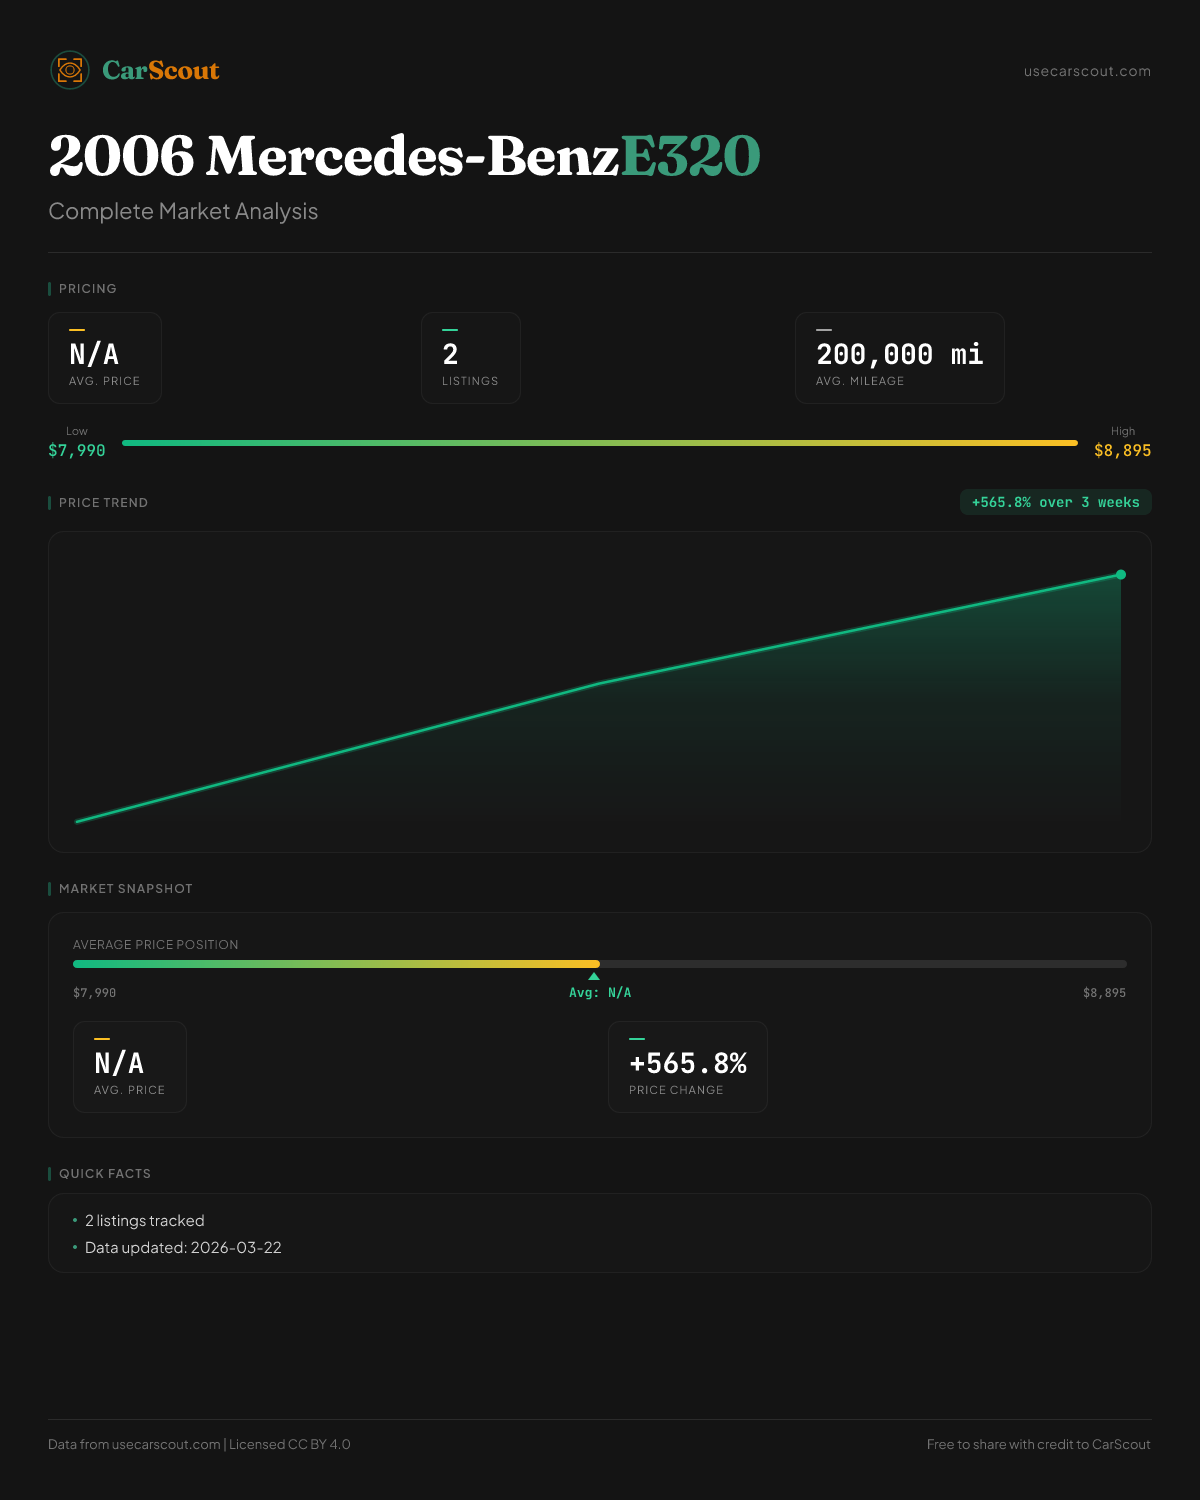1200x1500 pixels.
Task: Click the average price position bar
Action: point(600,964)
